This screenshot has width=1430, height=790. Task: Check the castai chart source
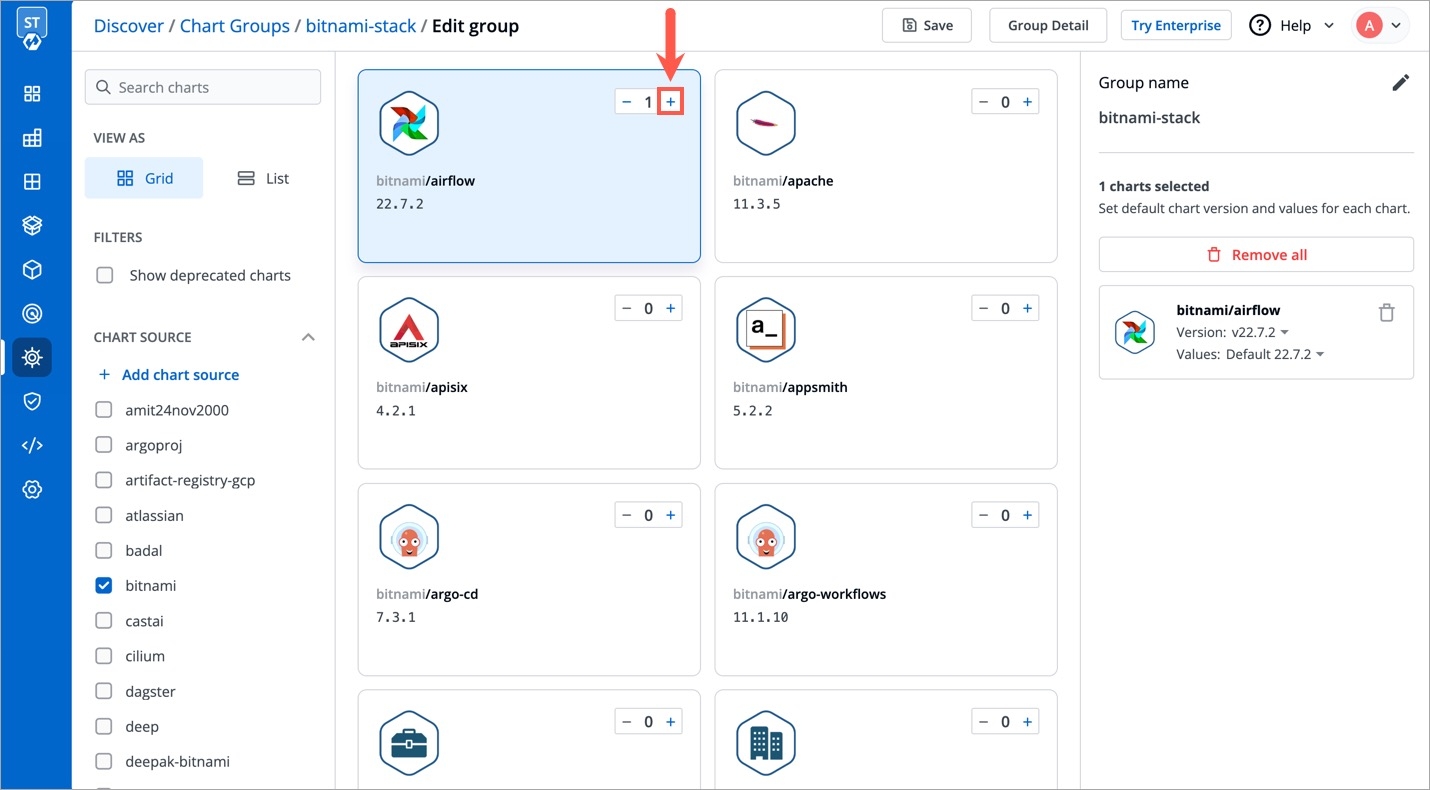(104, 621)
